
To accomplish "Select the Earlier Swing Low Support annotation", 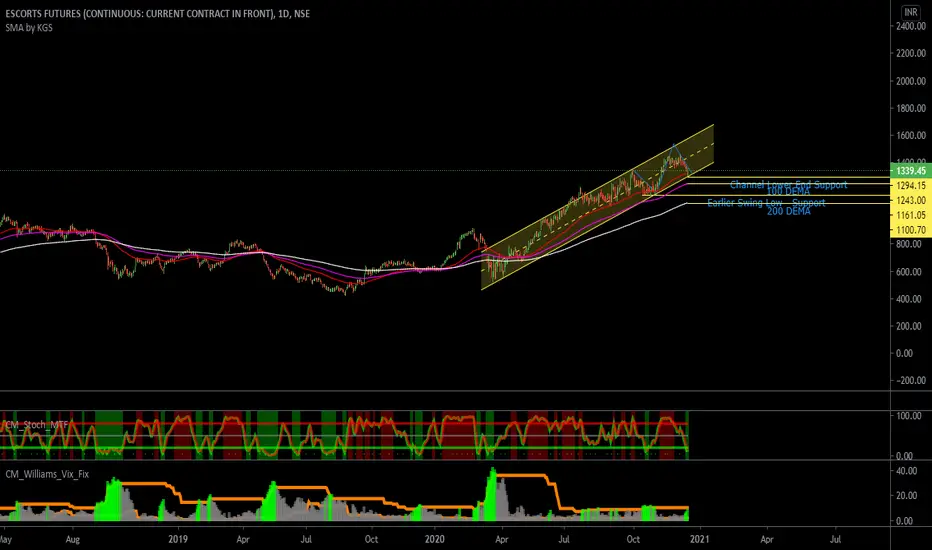I will tap(766, 203).
